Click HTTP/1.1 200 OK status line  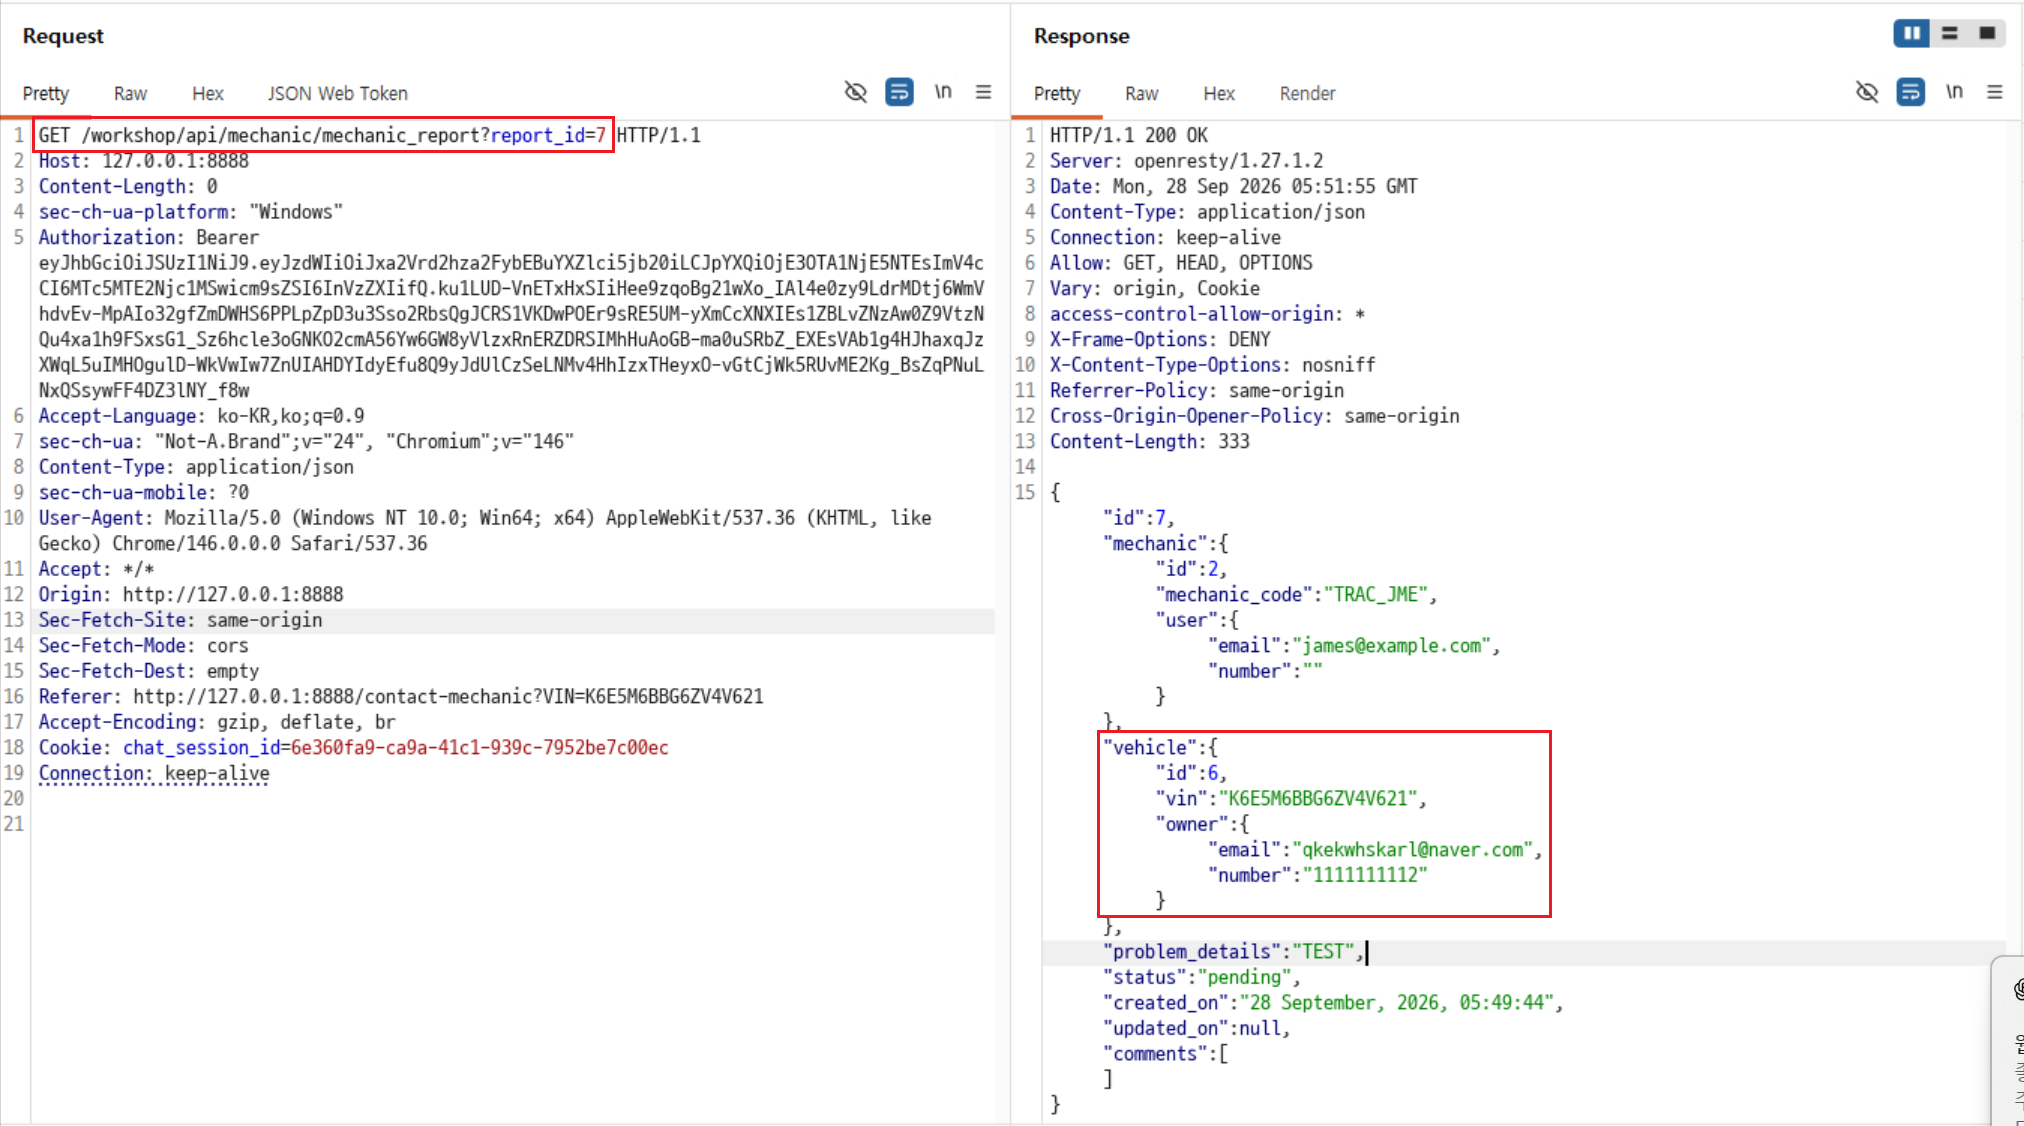(x=1129, y=135)
